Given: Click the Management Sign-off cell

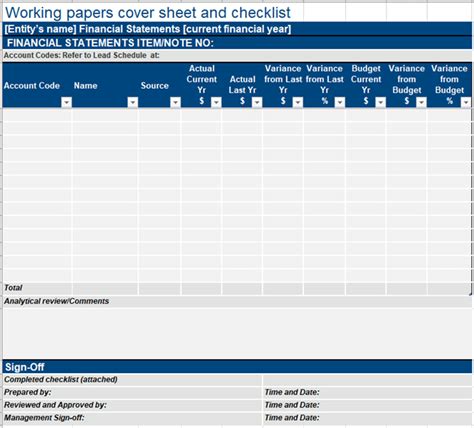Looking at the screenshot, I should coord(132,418).
